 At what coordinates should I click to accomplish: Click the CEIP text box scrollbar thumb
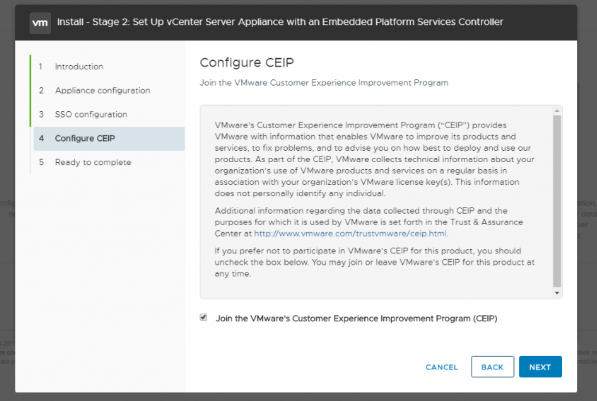(557, 201)
